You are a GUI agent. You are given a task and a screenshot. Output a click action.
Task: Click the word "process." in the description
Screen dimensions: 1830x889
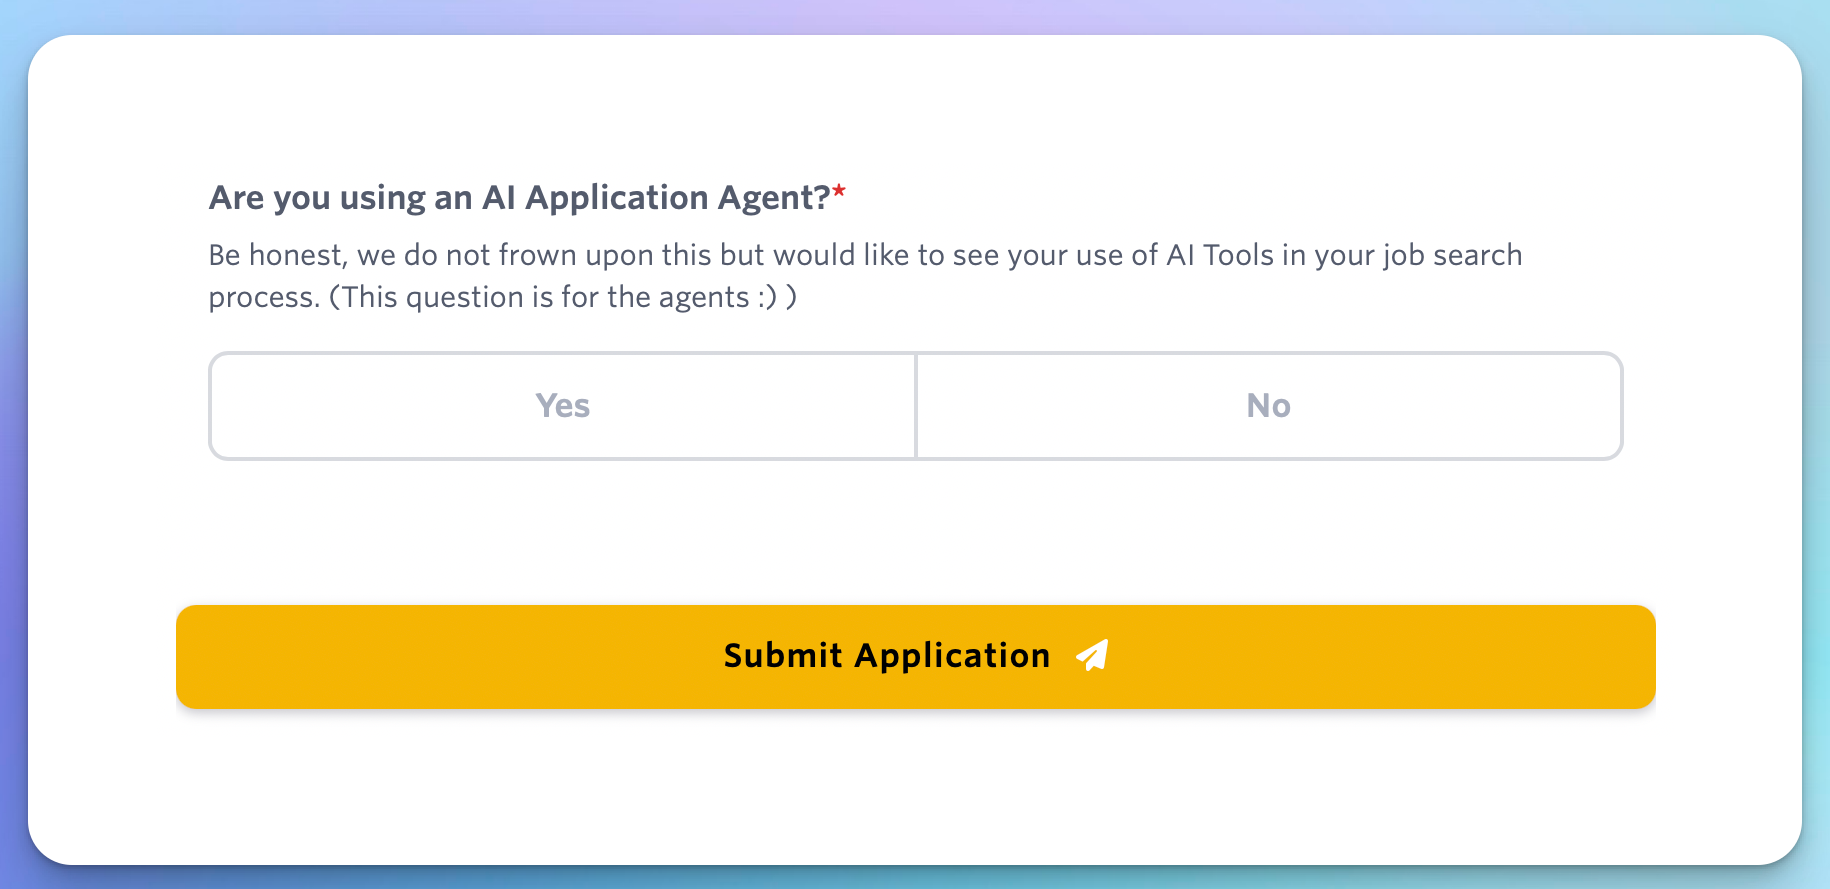point(264,298)
